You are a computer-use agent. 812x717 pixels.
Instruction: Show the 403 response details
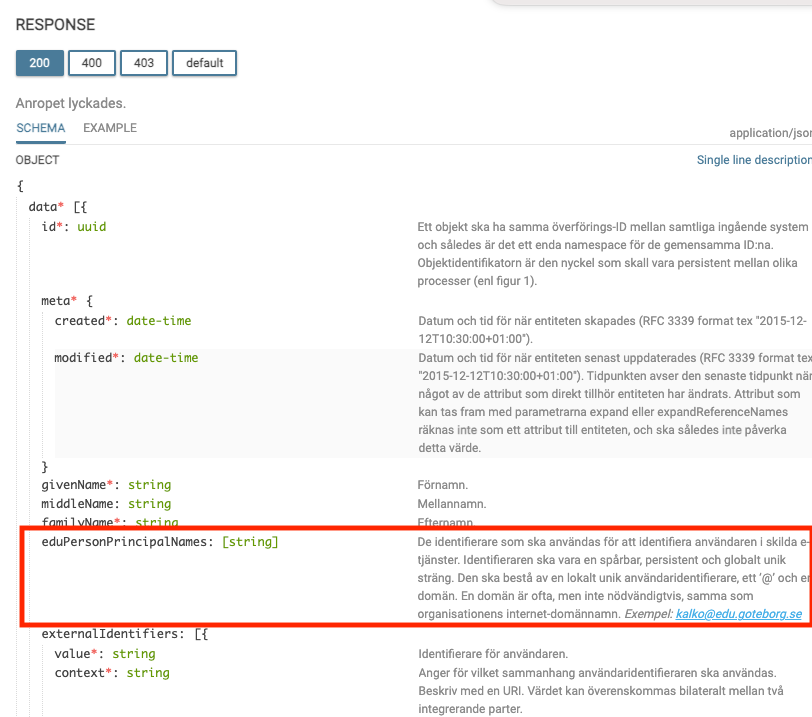[x=144, y=63]
